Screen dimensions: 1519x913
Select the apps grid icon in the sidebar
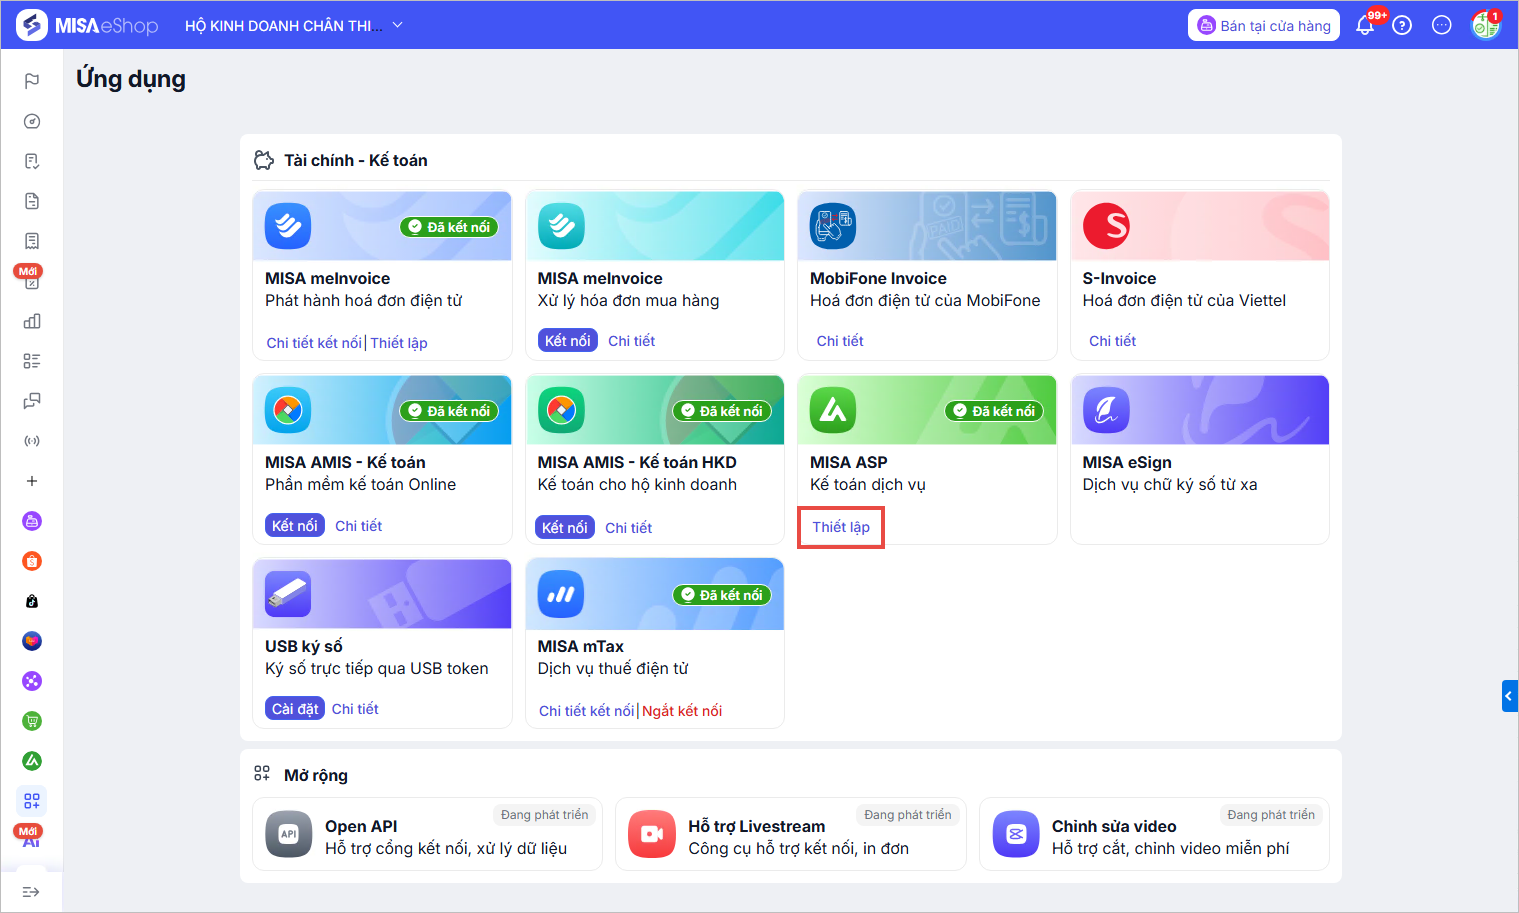(32, 801)
